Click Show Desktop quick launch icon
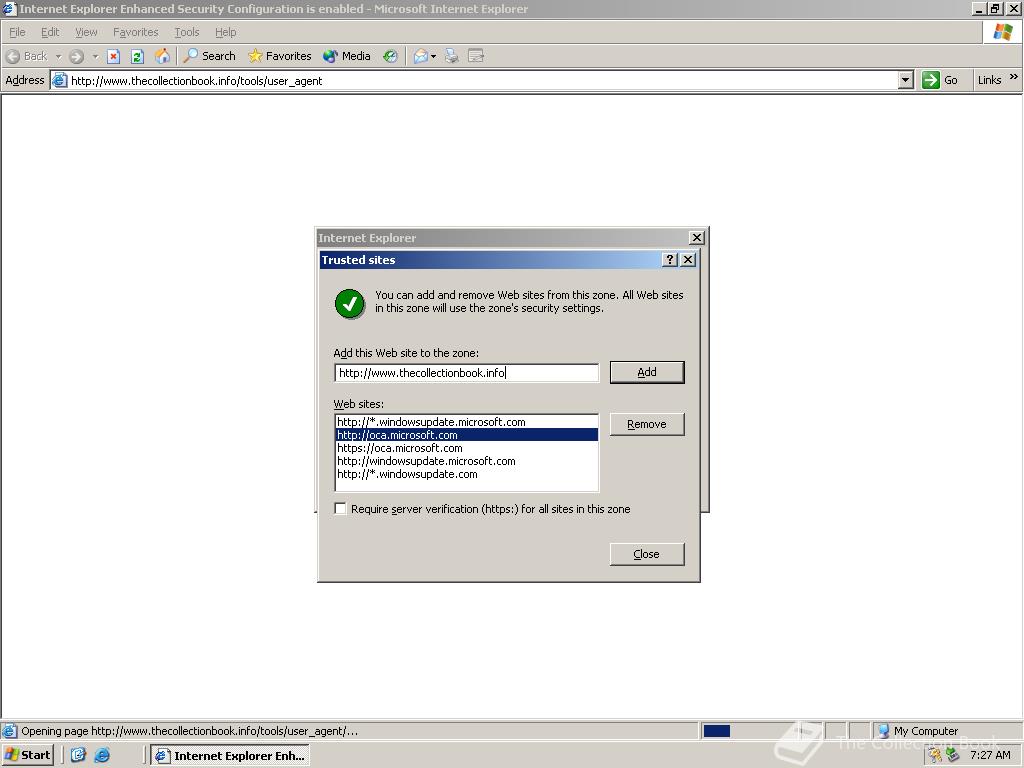This screenshot has width=1024, height=768. coord(78,755)
